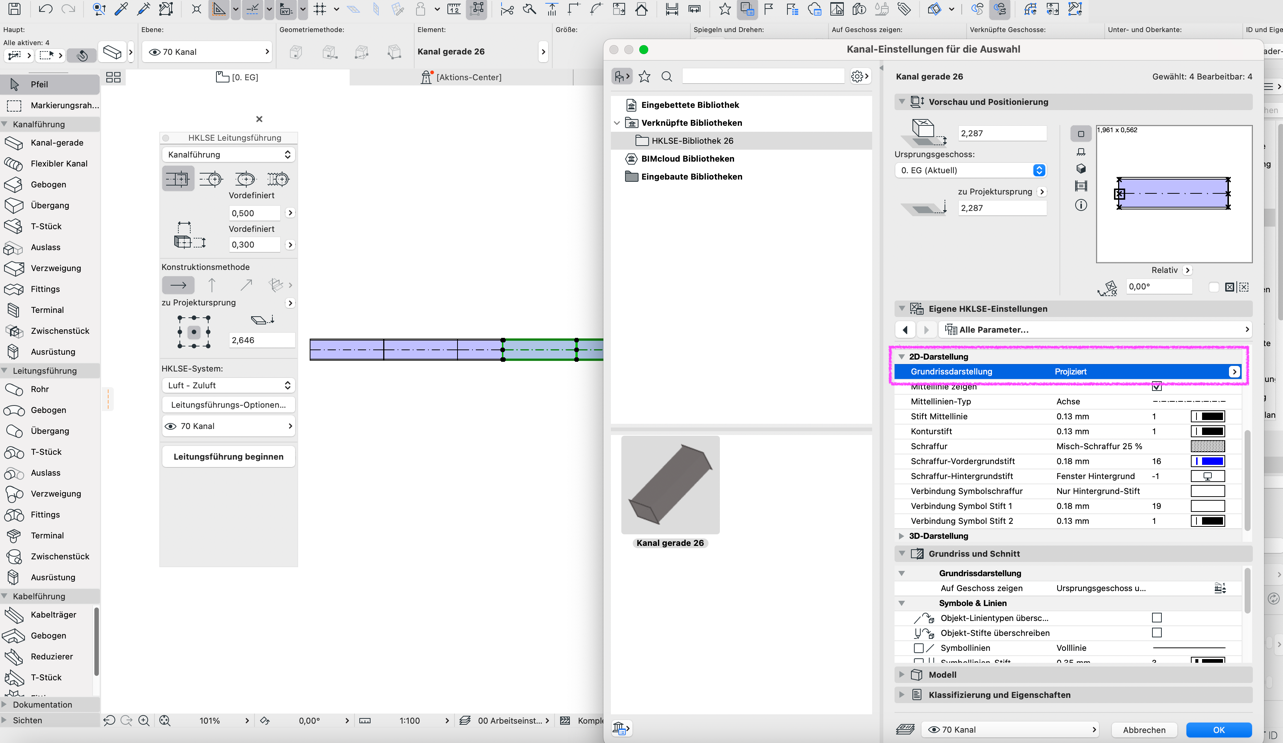
Task: Toggle Objekt-Linientypen überschreiben checkbox
Action: coord(1157,618)
